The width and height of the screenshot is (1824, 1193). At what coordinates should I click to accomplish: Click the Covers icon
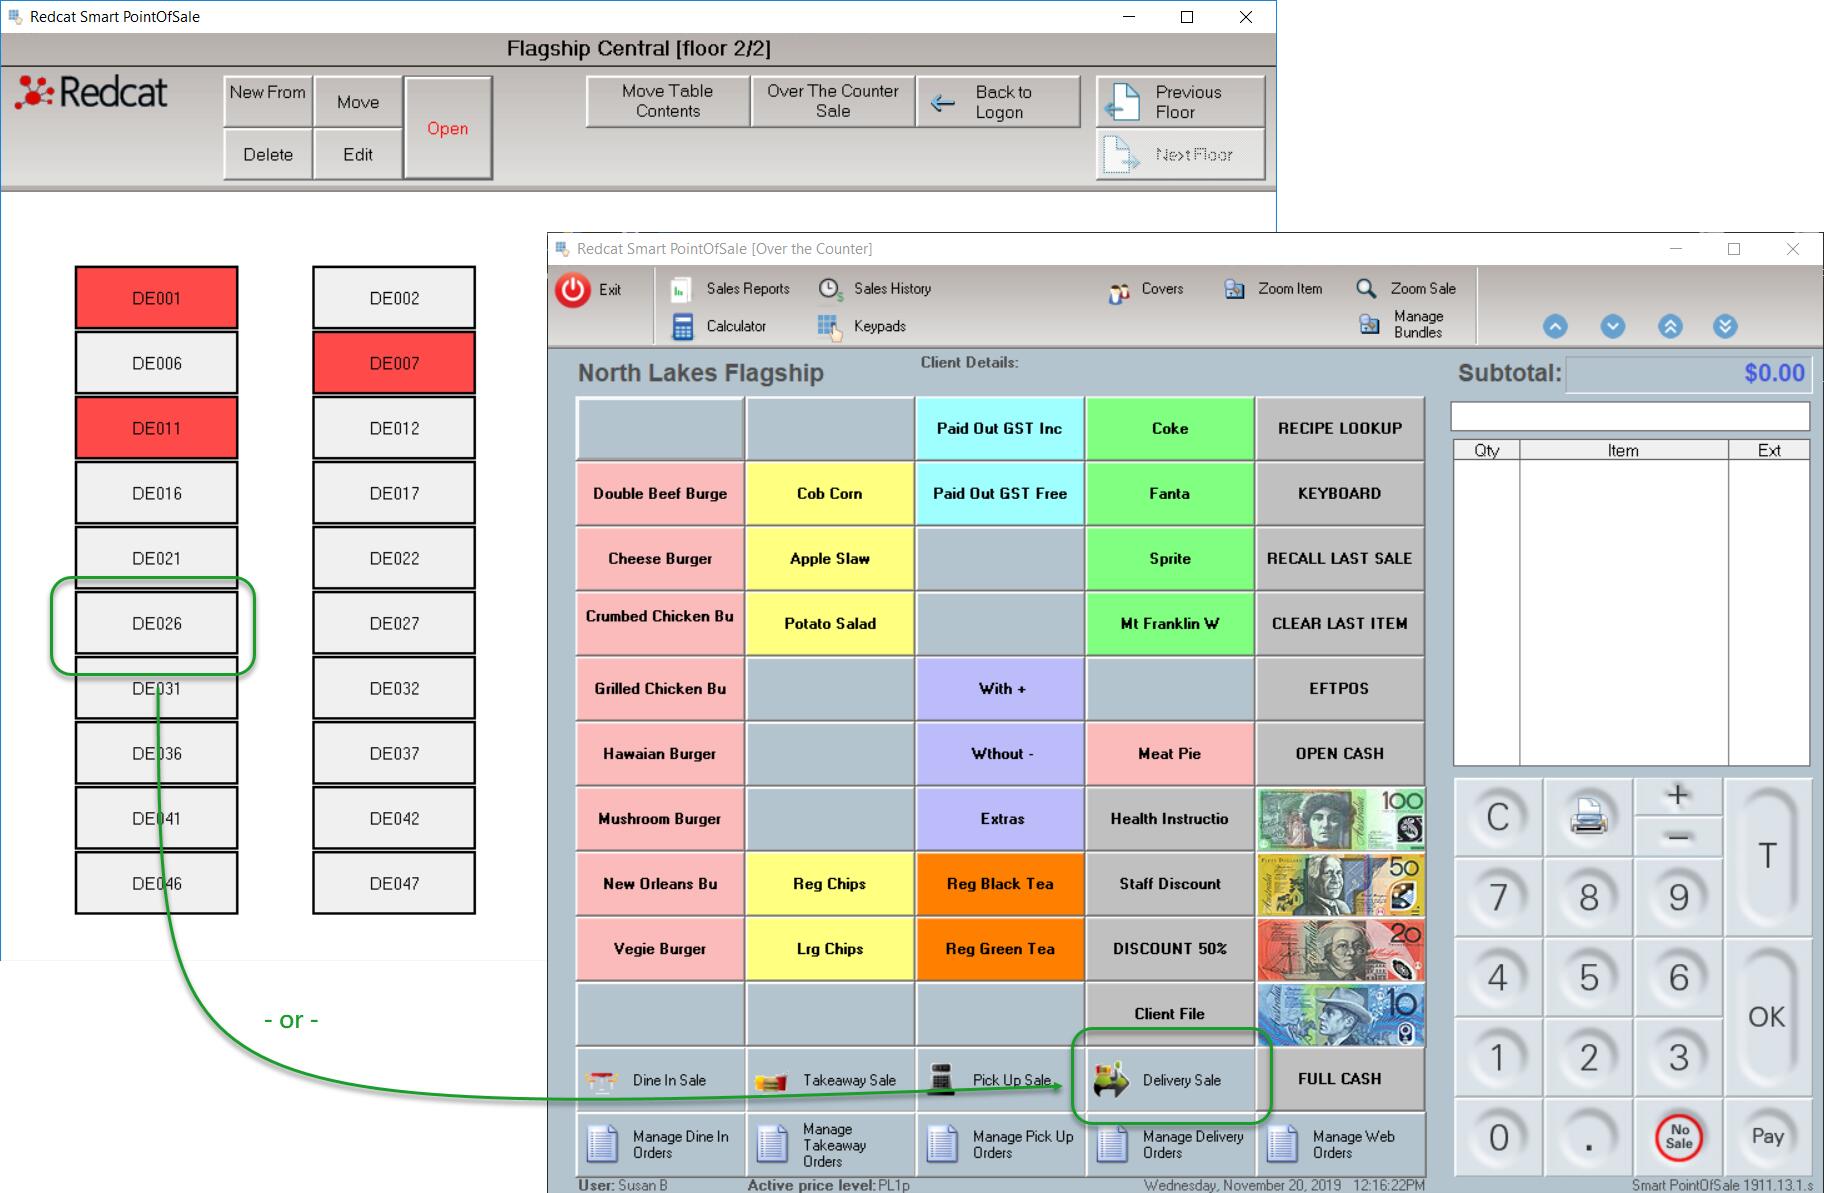pos(1118,291)
